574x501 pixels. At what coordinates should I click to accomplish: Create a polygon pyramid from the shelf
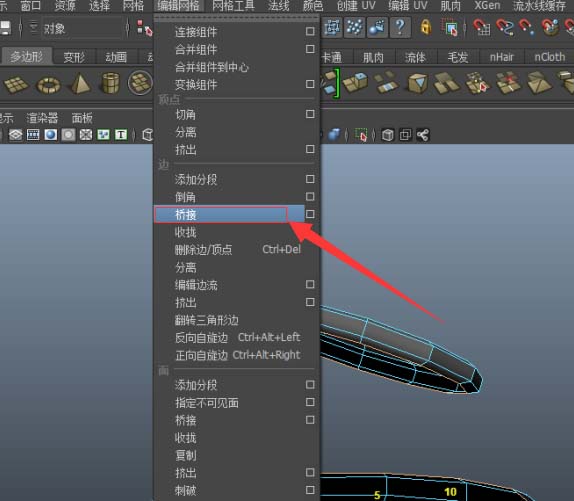pos(80,84)
